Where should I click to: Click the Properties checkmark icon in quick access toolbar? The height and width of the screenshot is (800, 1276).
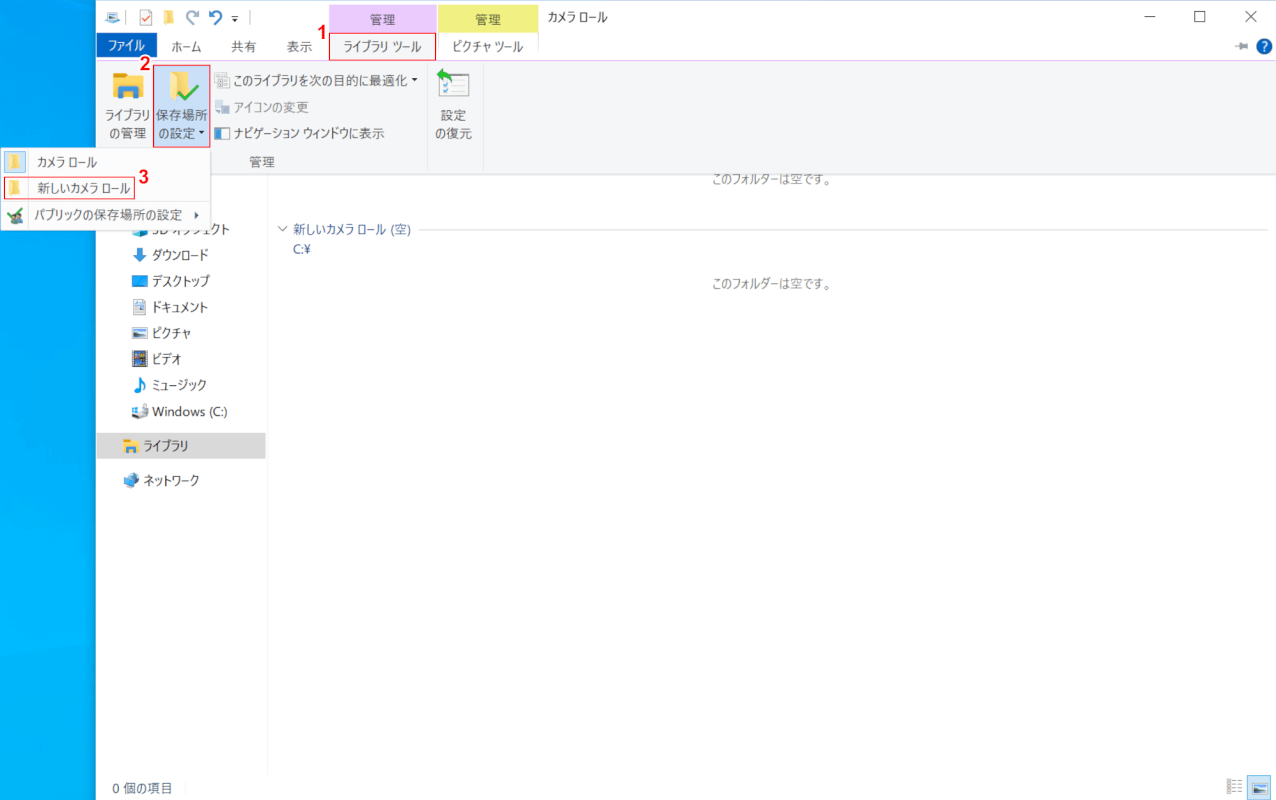point(145,17)
